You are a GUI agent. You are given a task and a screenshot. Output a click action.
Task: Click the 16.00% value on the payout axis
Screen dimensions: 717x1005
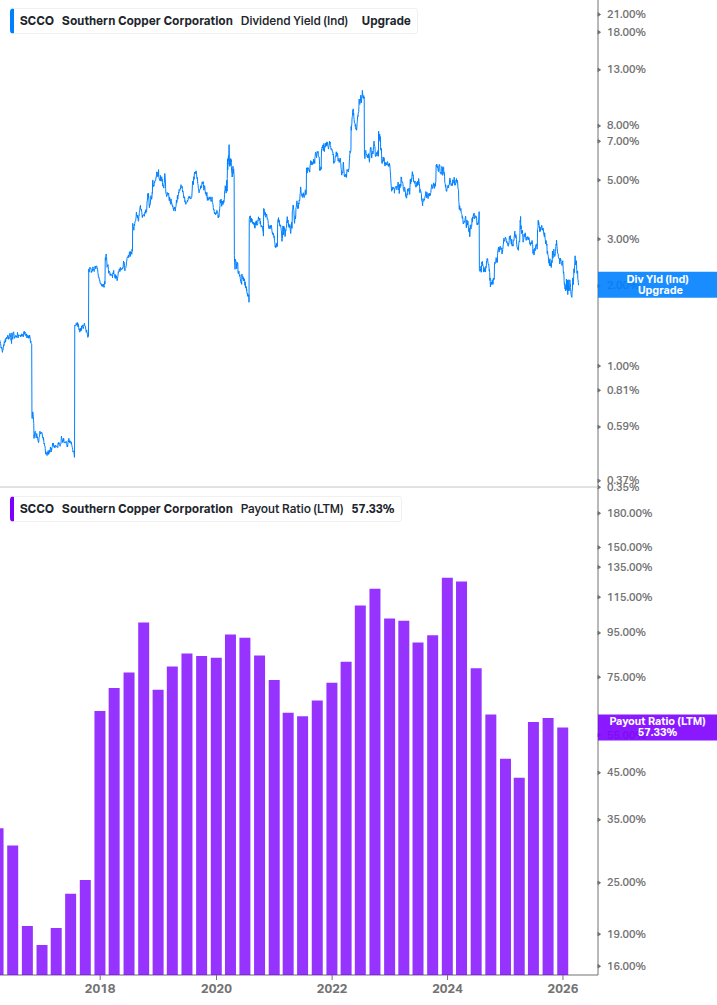[626, 967]
